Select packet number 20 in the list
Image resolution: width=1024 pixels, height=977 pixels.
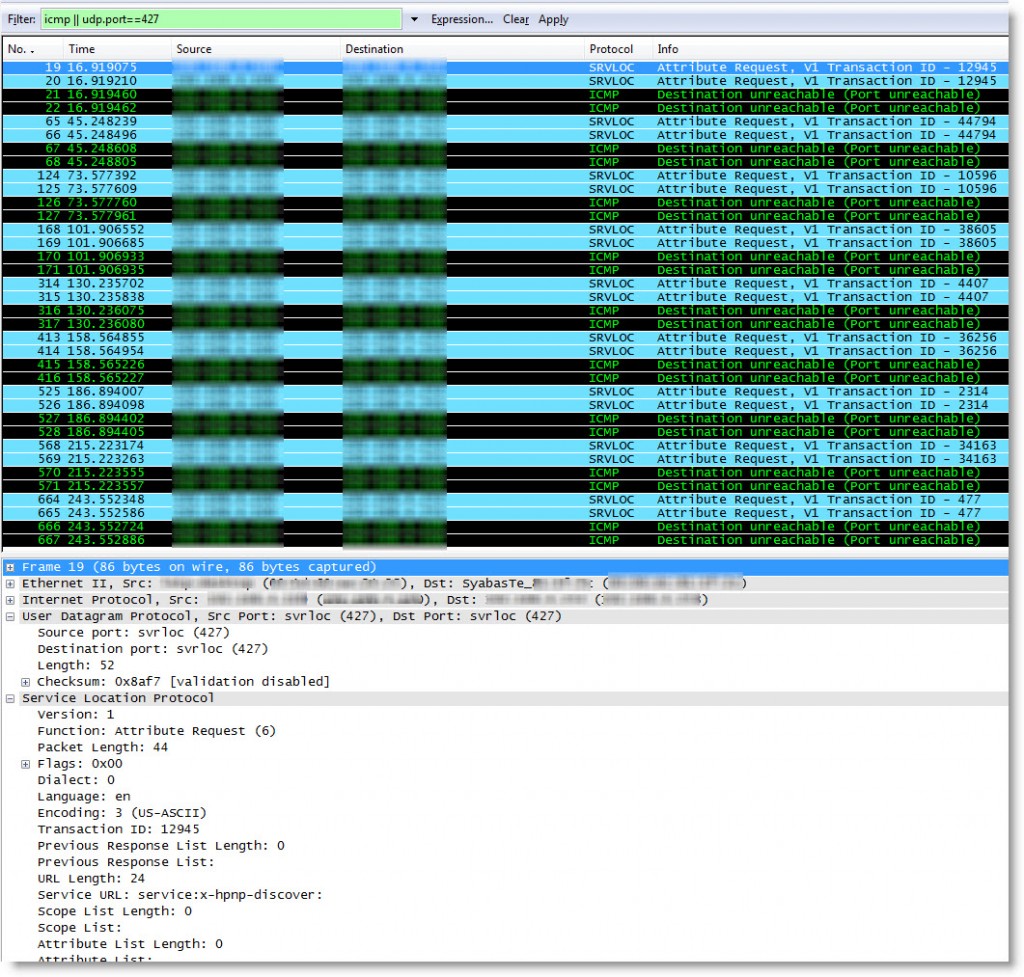pos(505,81)
